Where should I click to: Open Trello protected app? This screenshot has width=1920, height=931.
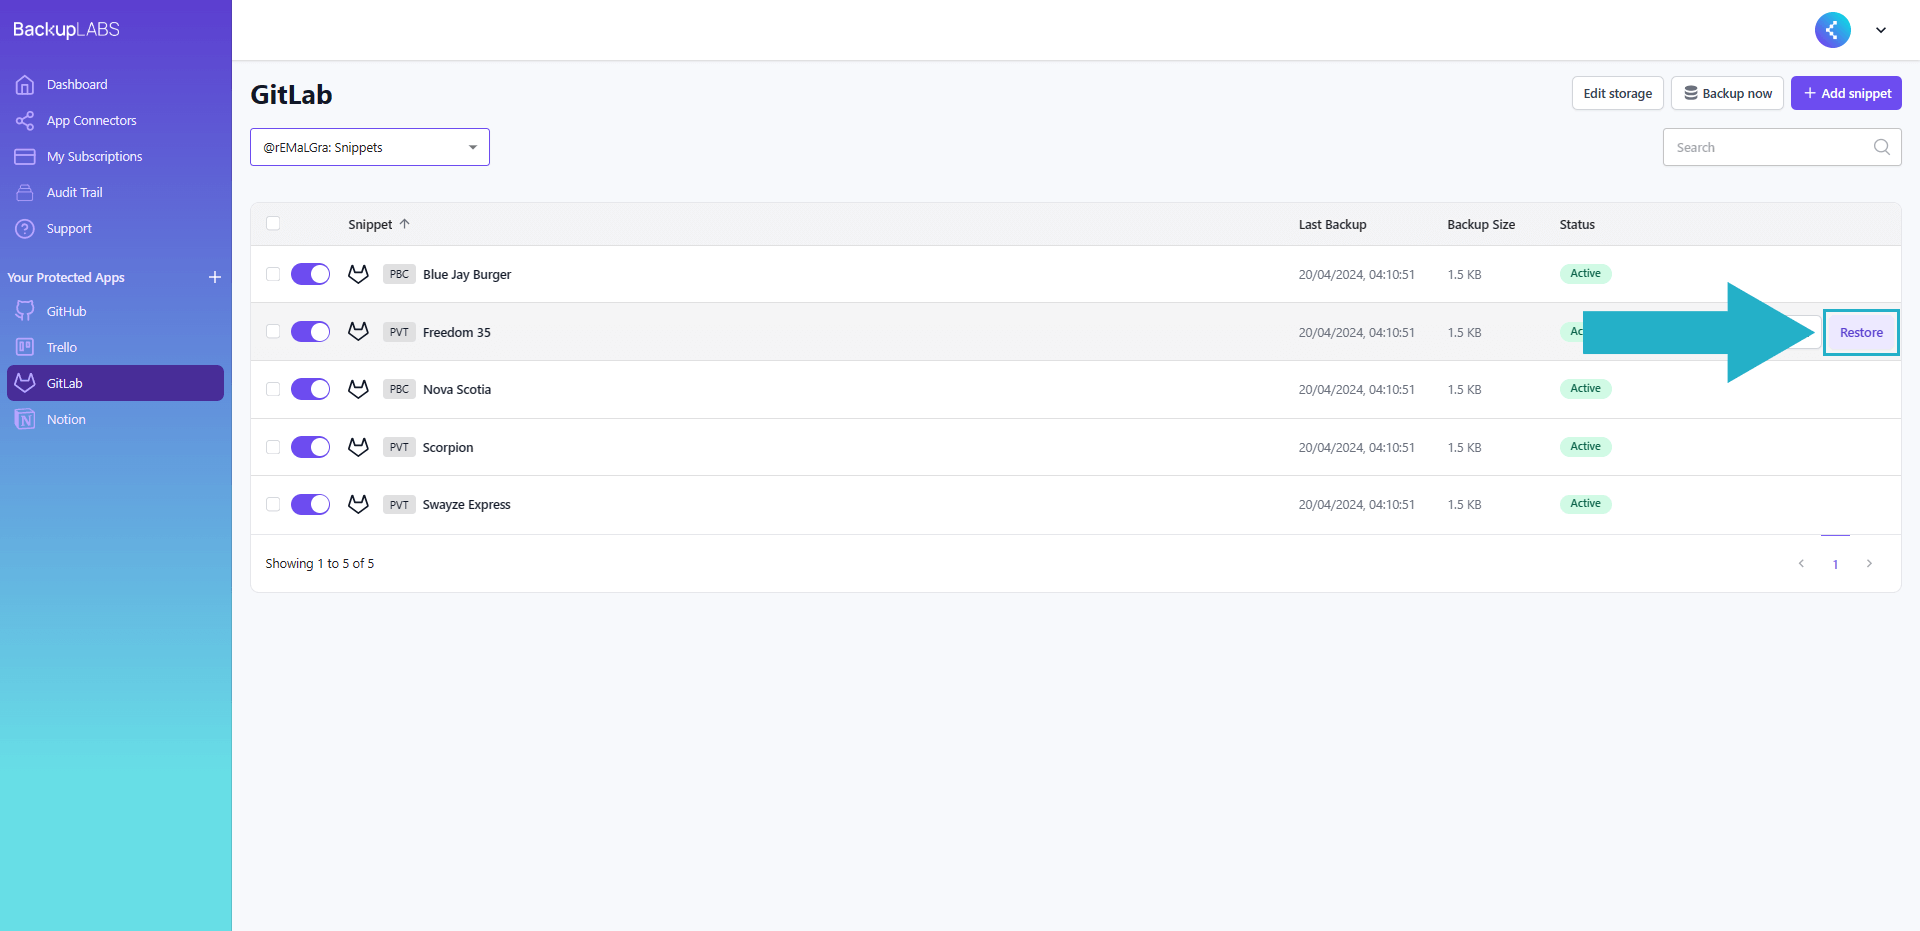pyautogui.click(x=115, y=348)
